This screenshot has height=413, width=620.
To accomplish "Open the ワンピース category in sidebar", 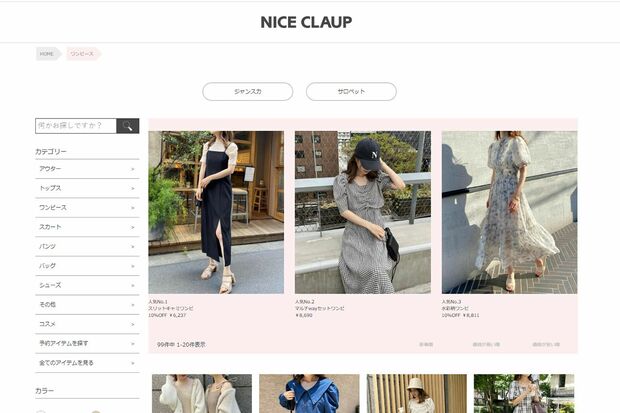I will [x=87, y=208].
